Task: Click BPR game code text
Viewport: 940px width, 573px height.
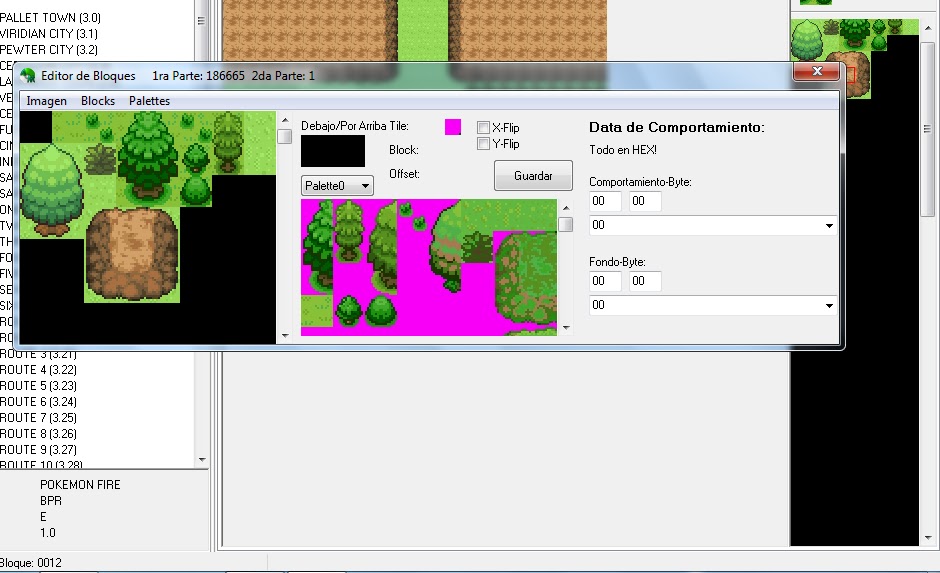Action: point(51,501)
